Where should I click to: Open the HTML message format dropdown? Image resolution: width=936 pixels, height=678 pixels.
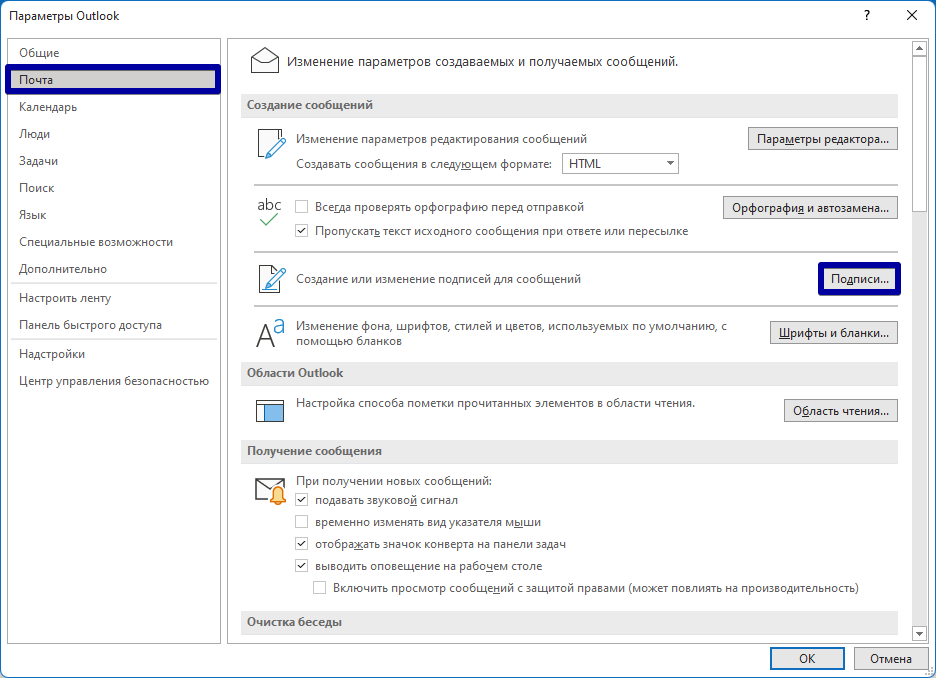(620, 164)
